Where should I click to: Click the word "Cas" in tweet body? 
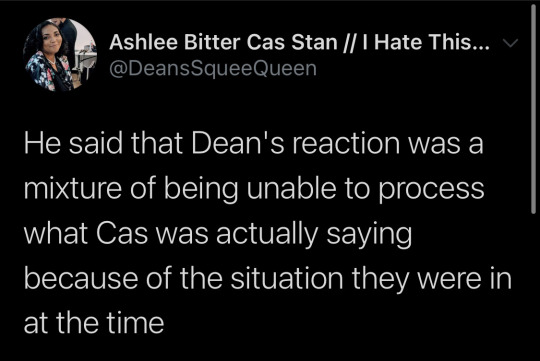(x=122, y=234)
